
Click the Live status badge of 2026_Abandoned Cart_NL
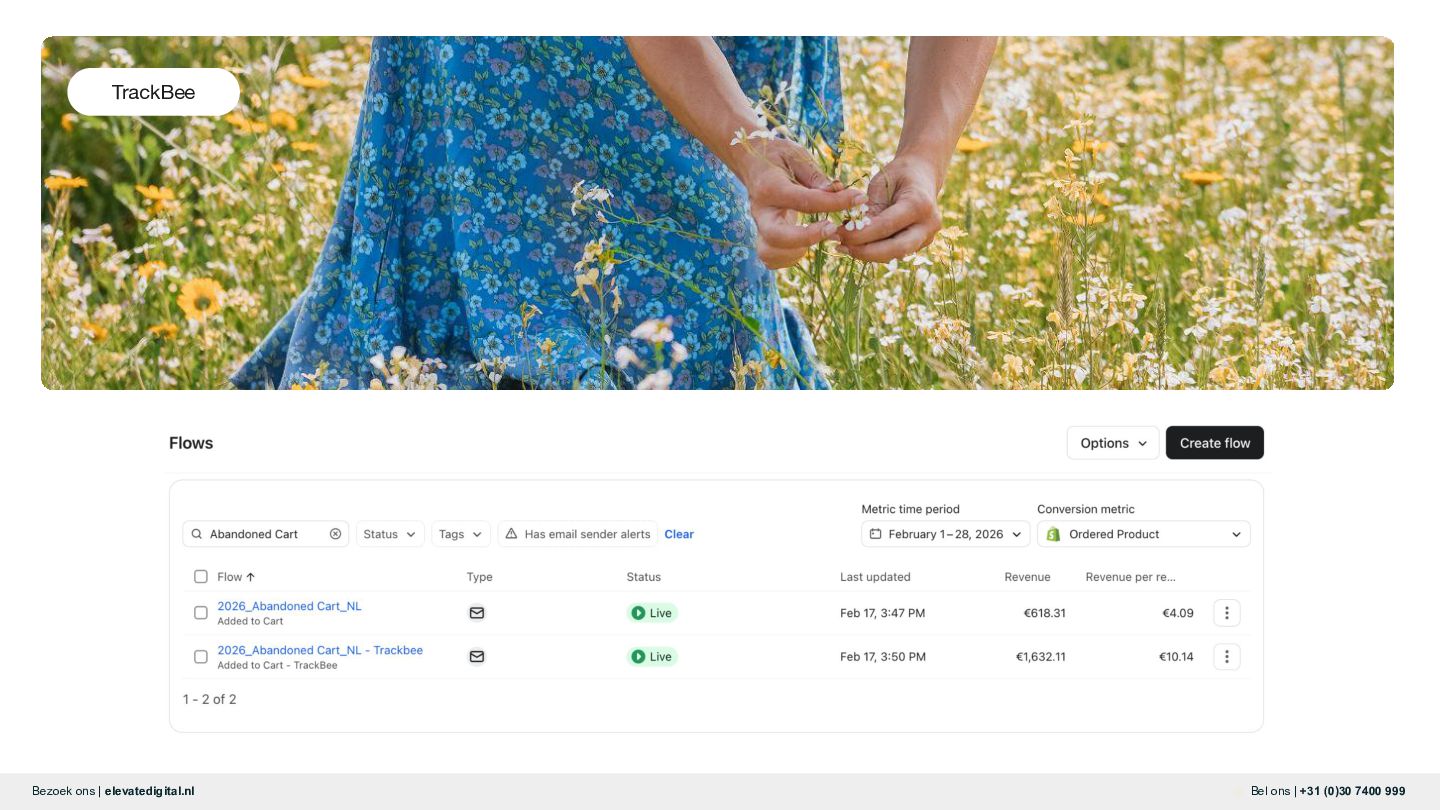(652, 613)
